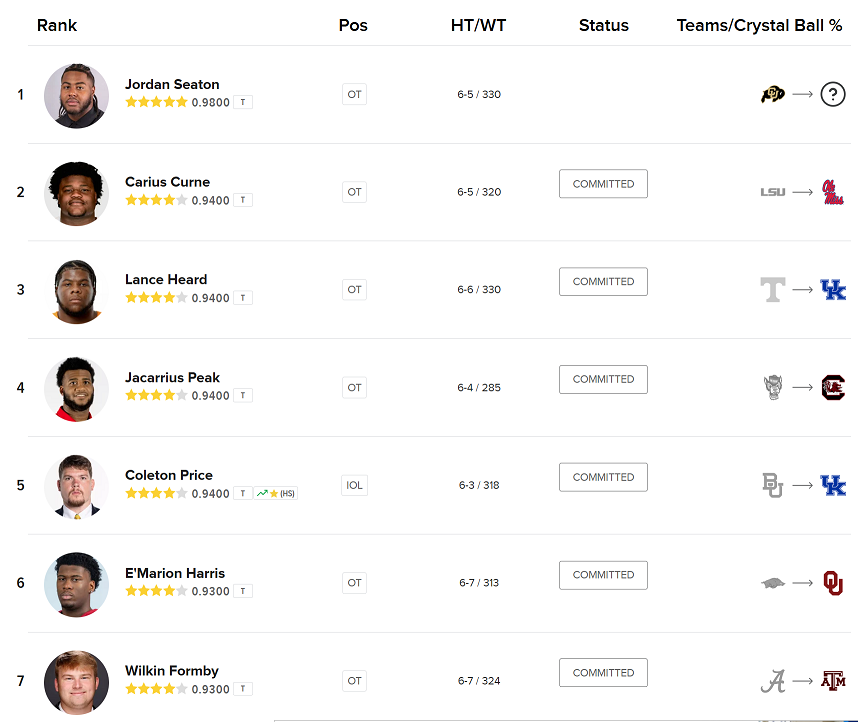Select Jacarrius Peak's headshot photo
The image size is (858, 722).
click(x=76, y=389)
